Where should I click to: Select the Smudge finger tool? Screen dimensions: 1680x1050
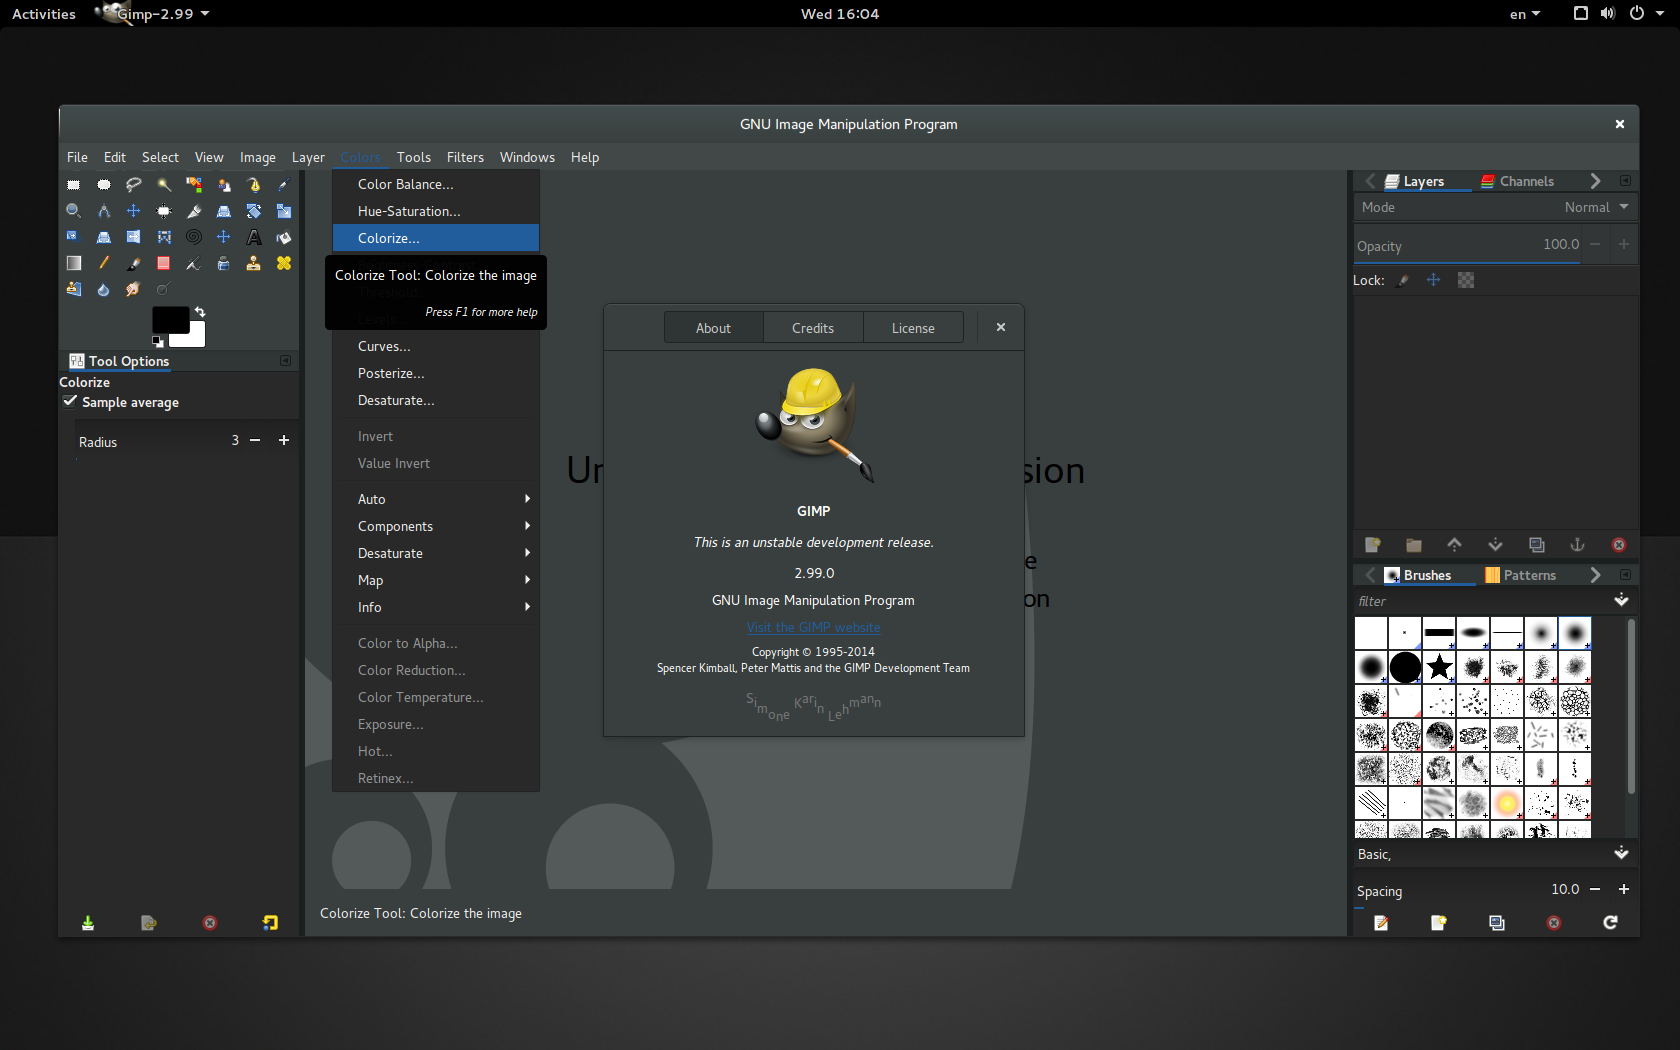coord(133,289)
